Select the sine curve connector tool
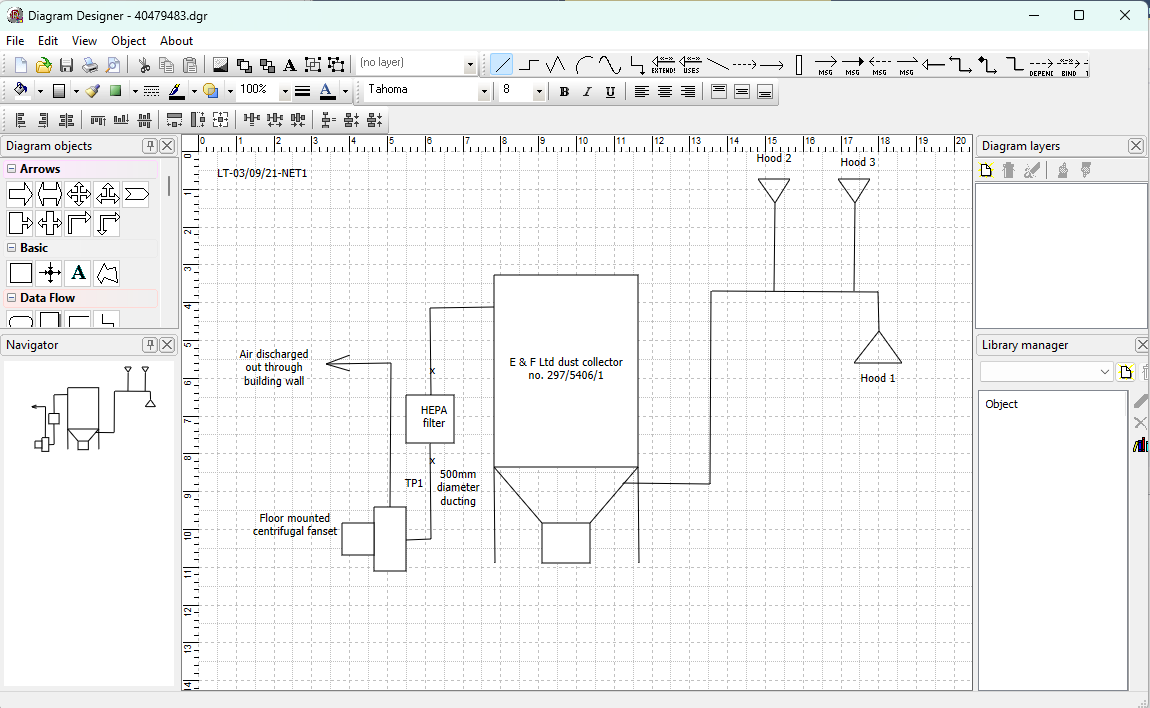The width and height of the screenshot is (1150, 708). pos(610,65)
